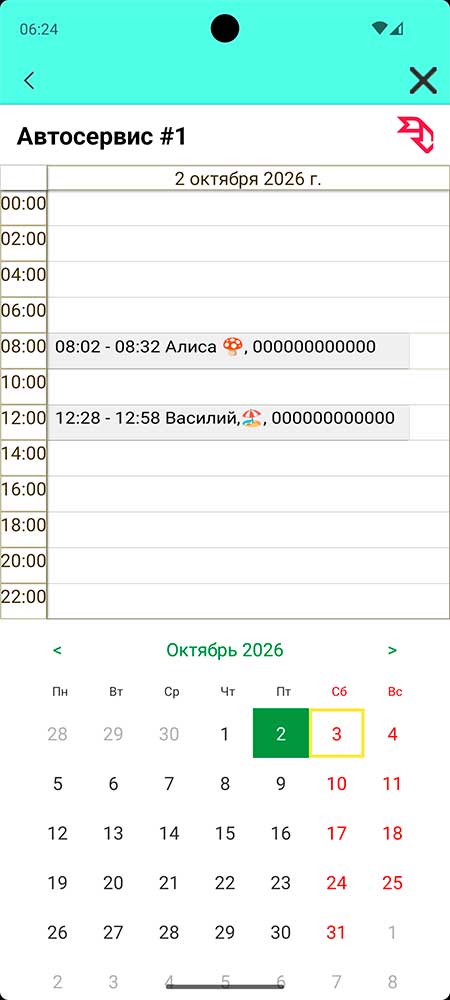Tap the 18:00 time slot label

coord(24,526)
